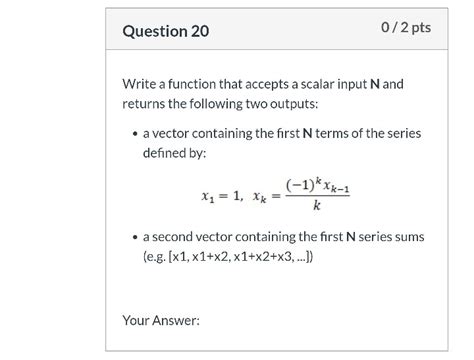Click the xk term left of equals sign
Viewport: 474px width, 360px height.
[260, 197]
